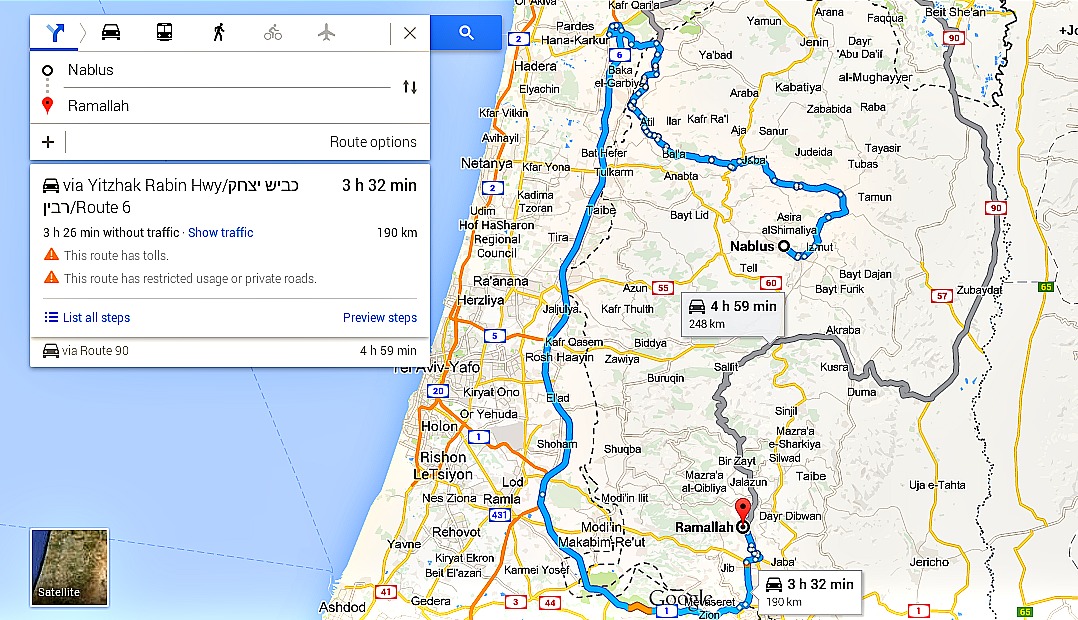1078x620 pixels.
Task: Choose cycling directions icon
Action: coord(273,32)
